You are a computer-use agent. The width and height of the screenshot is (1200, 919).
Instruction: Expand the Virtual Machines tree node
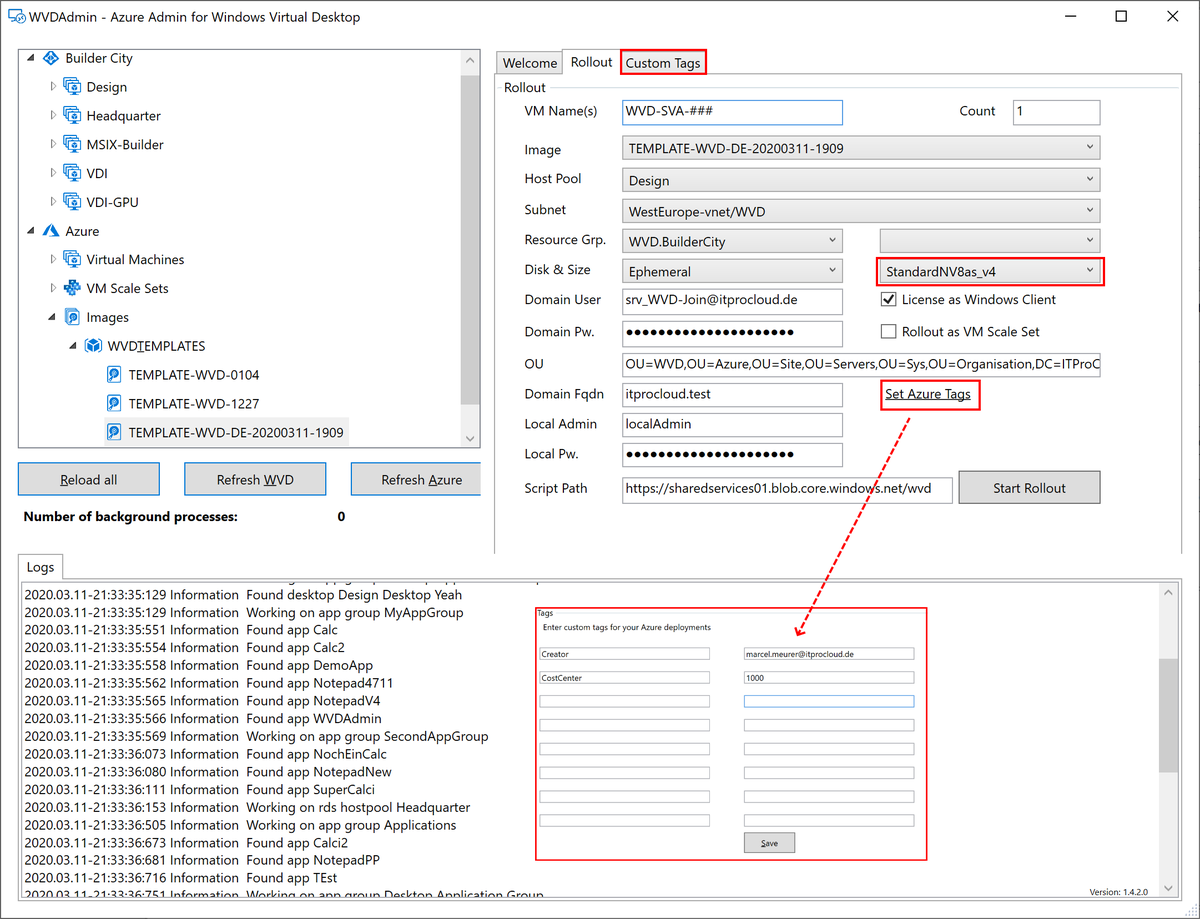pos(53,259)
